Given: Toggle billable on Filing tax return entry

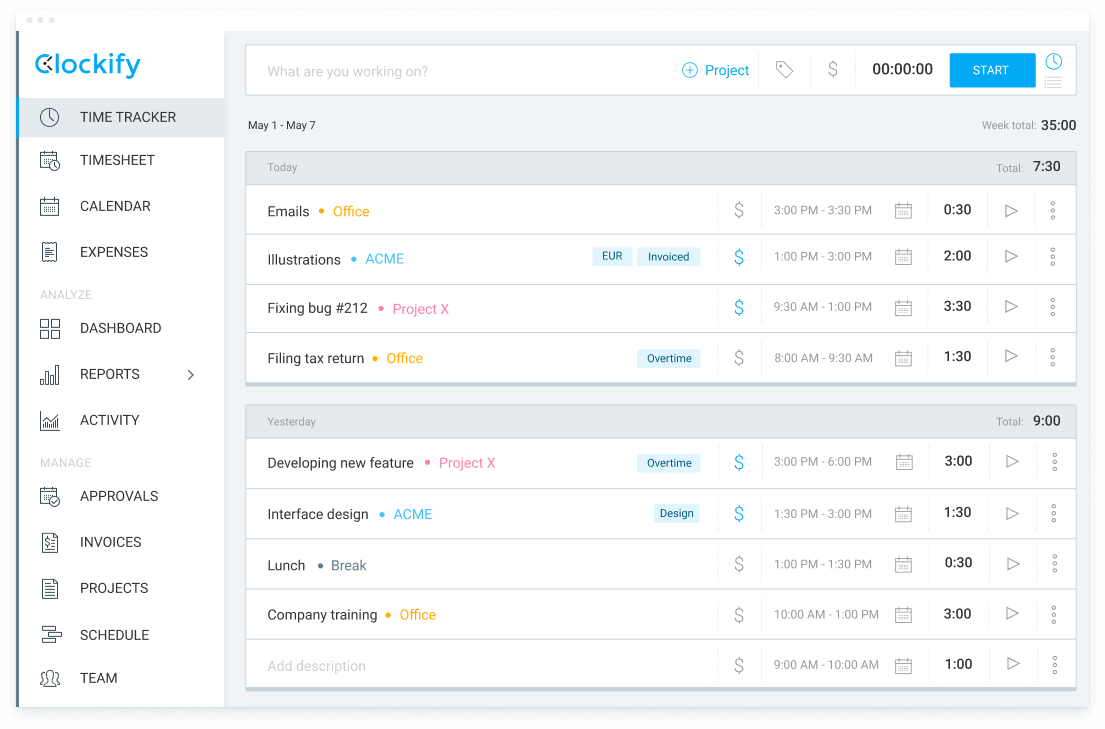Looking at the screenshot, I should 739,357.
